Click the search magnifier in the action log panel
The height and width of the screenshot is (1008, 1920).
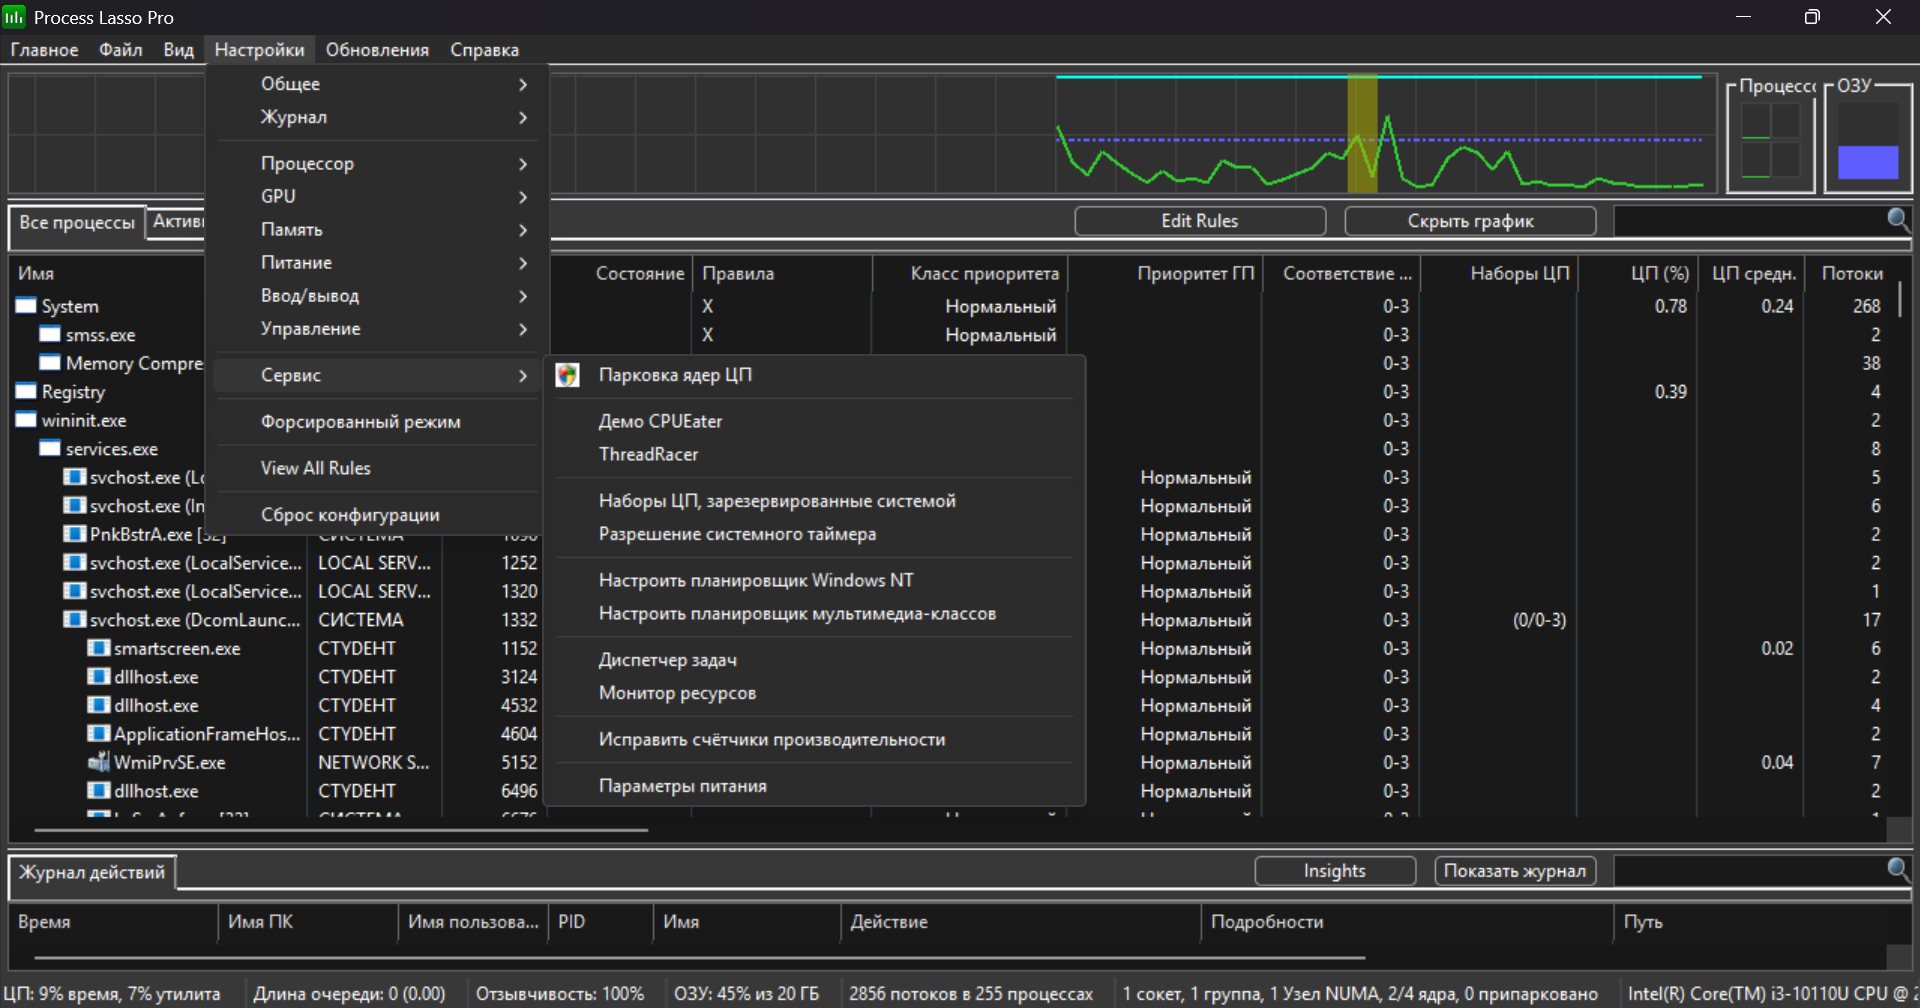[x=1897, y=869]
